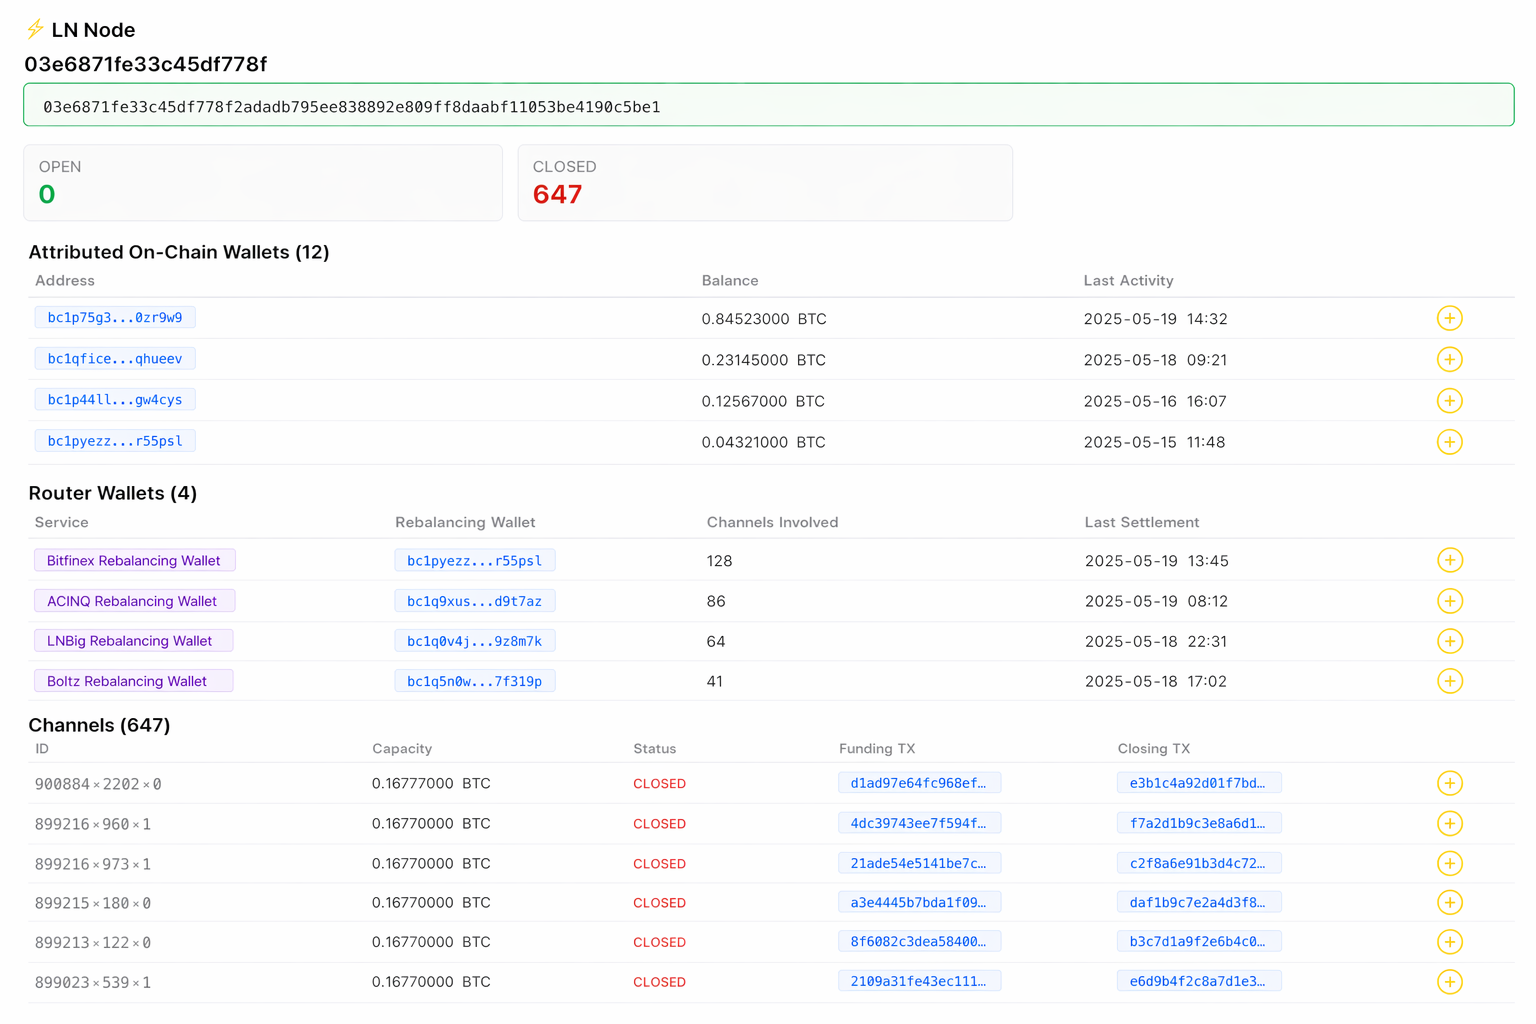The width and height of the screenshot is (1536, 1024).
Task: Click channel ID 899216×960×1
Action: [93, 824]
